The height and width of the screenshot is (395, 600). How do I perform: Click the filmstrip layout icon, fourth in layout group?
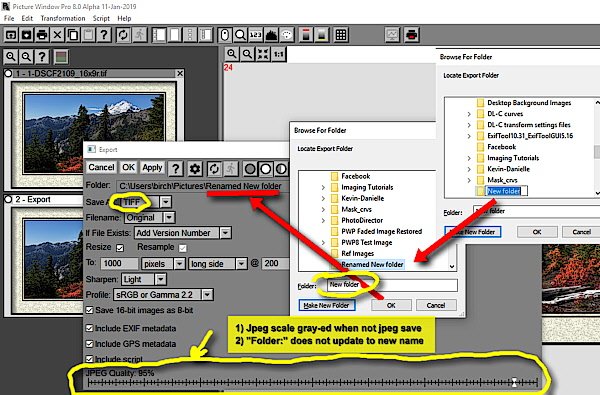click(205, 35)
